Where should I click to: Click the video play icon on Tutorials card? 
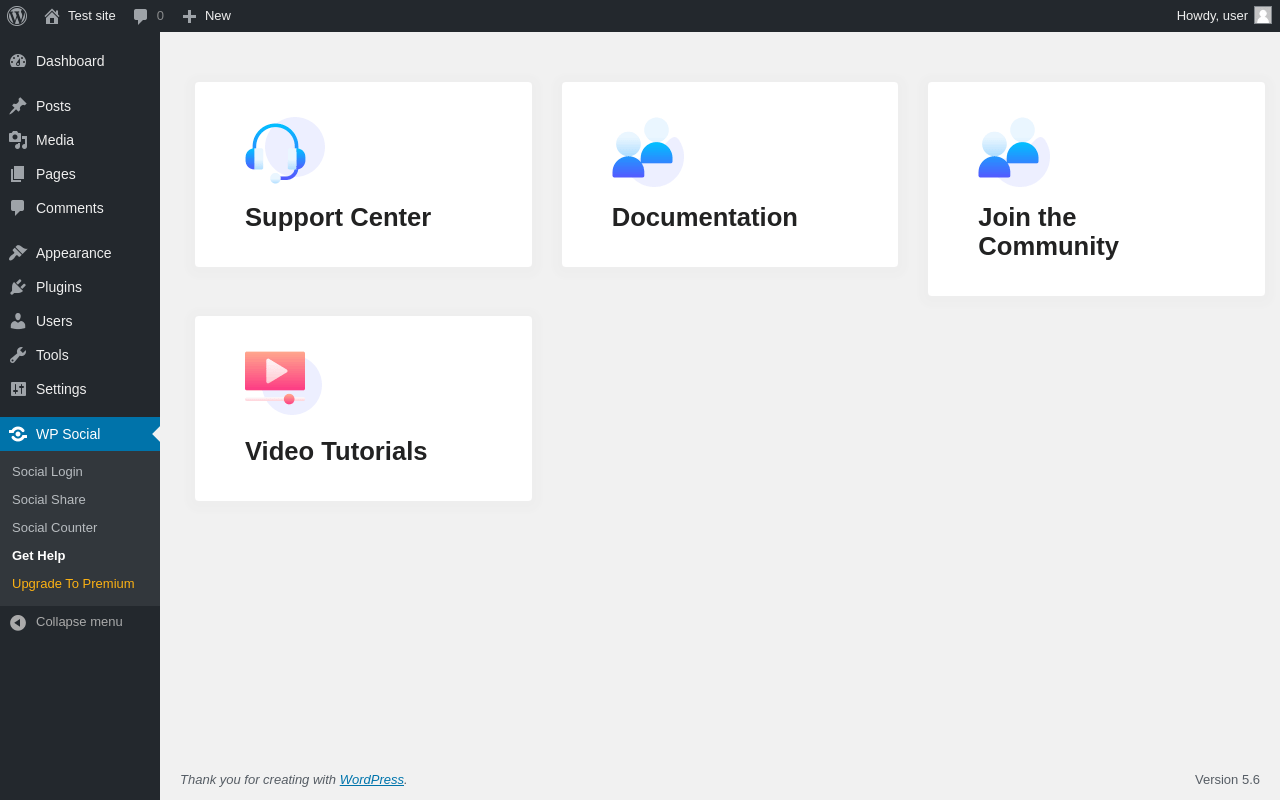[283, 383]
